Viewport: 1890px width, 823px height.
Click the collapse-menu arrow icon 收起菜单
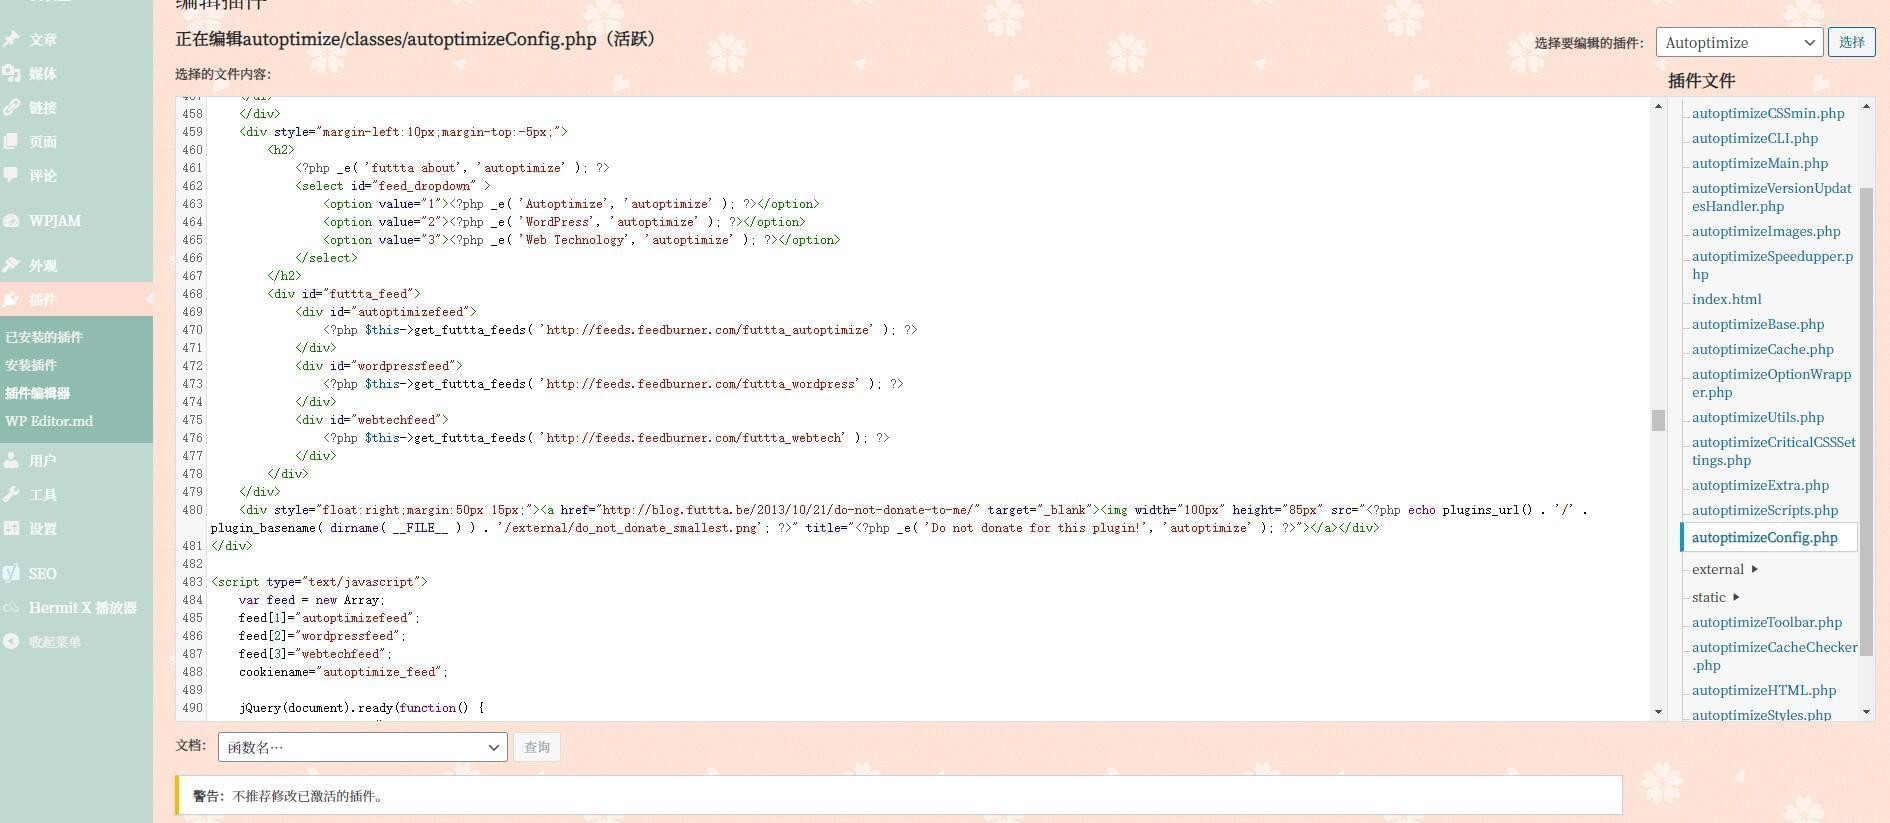pos(11,641)
